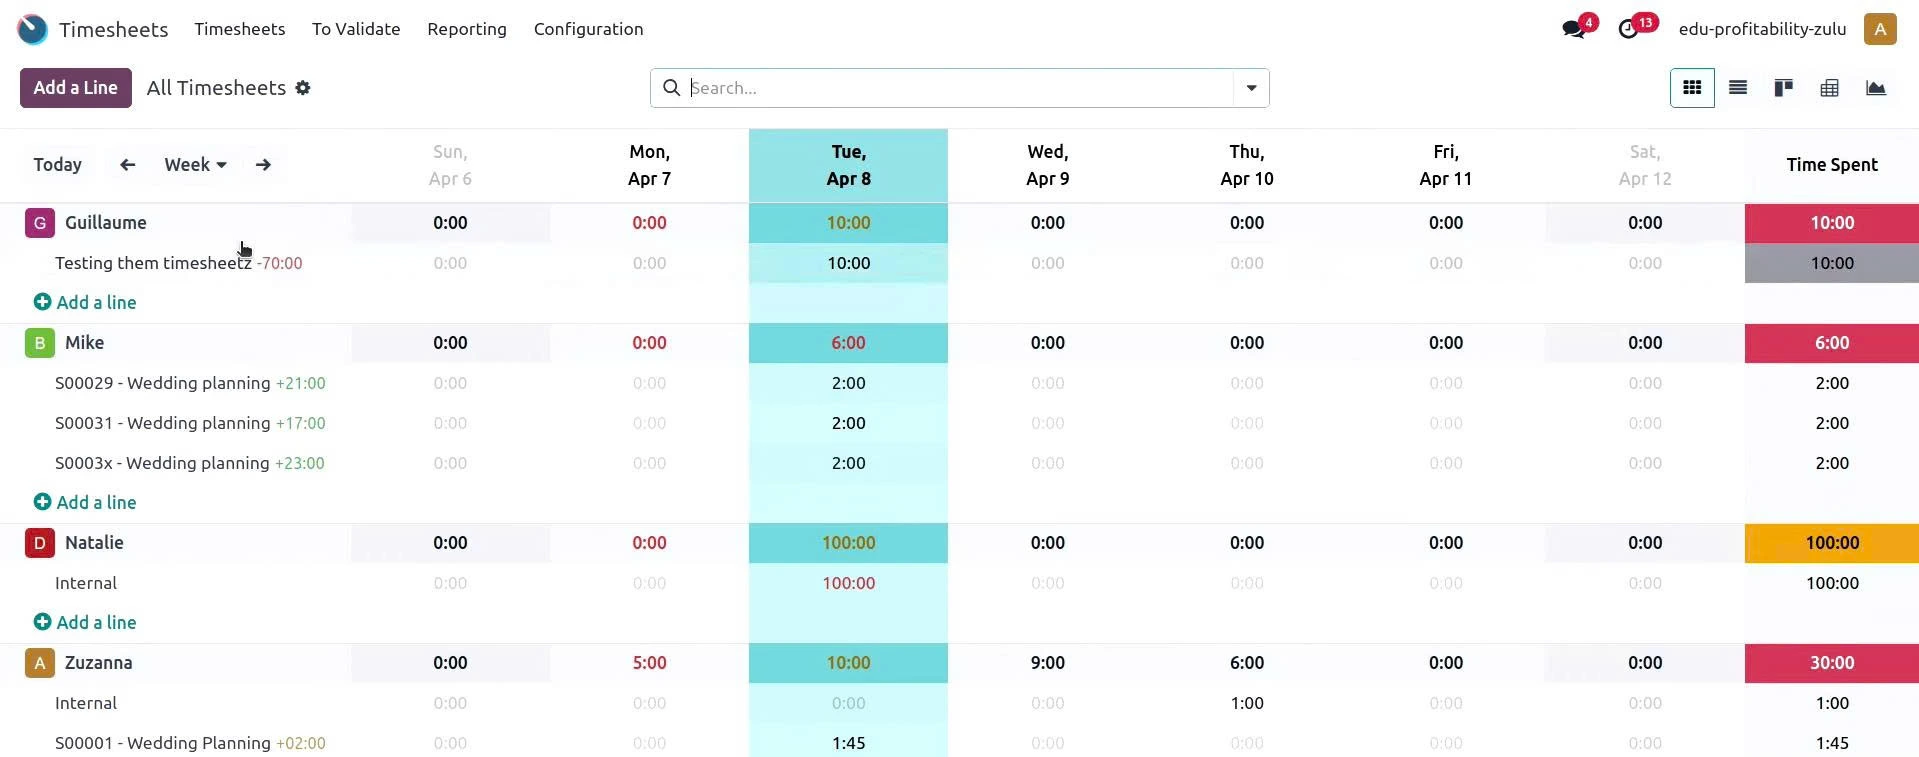Click the Today button
Screen dimensions: 1919x757
(x=57, y=164)
